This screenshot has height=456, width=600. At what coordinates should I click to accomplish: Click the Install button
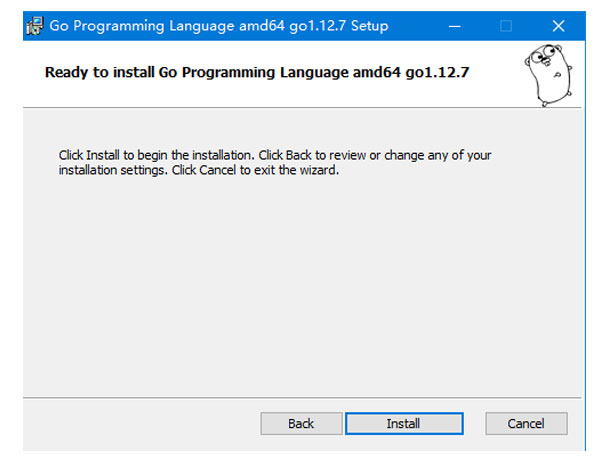click(404, 423)
